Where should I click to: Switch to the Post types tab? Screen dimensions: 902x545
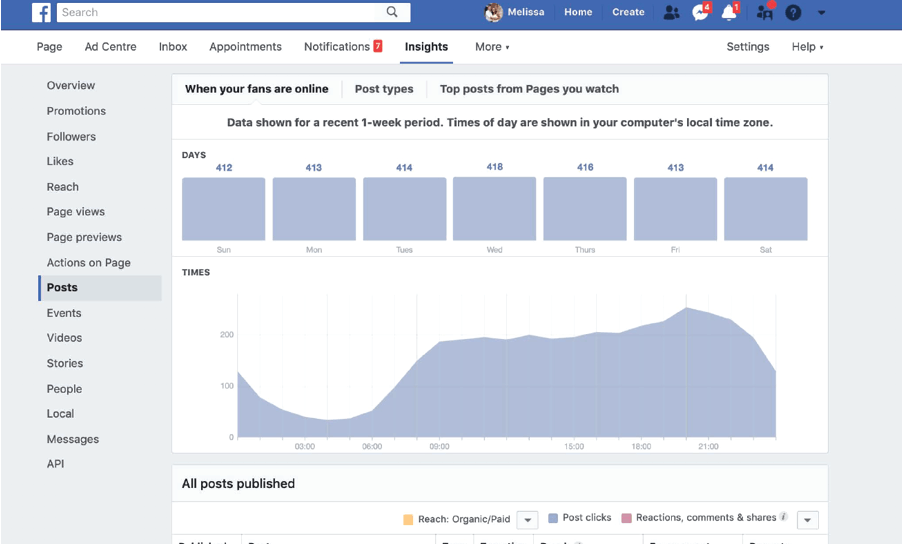click(384, 89)
